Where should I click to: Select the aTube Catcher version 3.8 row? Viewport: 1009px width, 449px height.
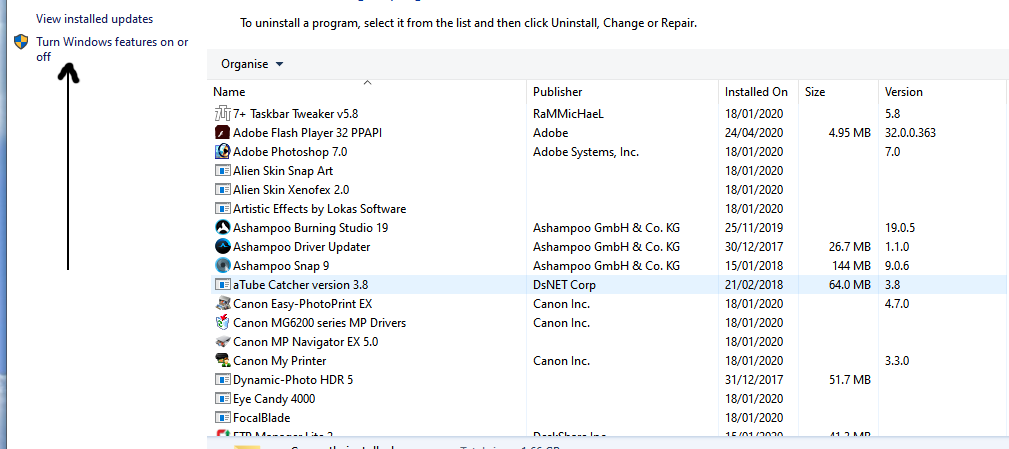click(x=300, y=285)
